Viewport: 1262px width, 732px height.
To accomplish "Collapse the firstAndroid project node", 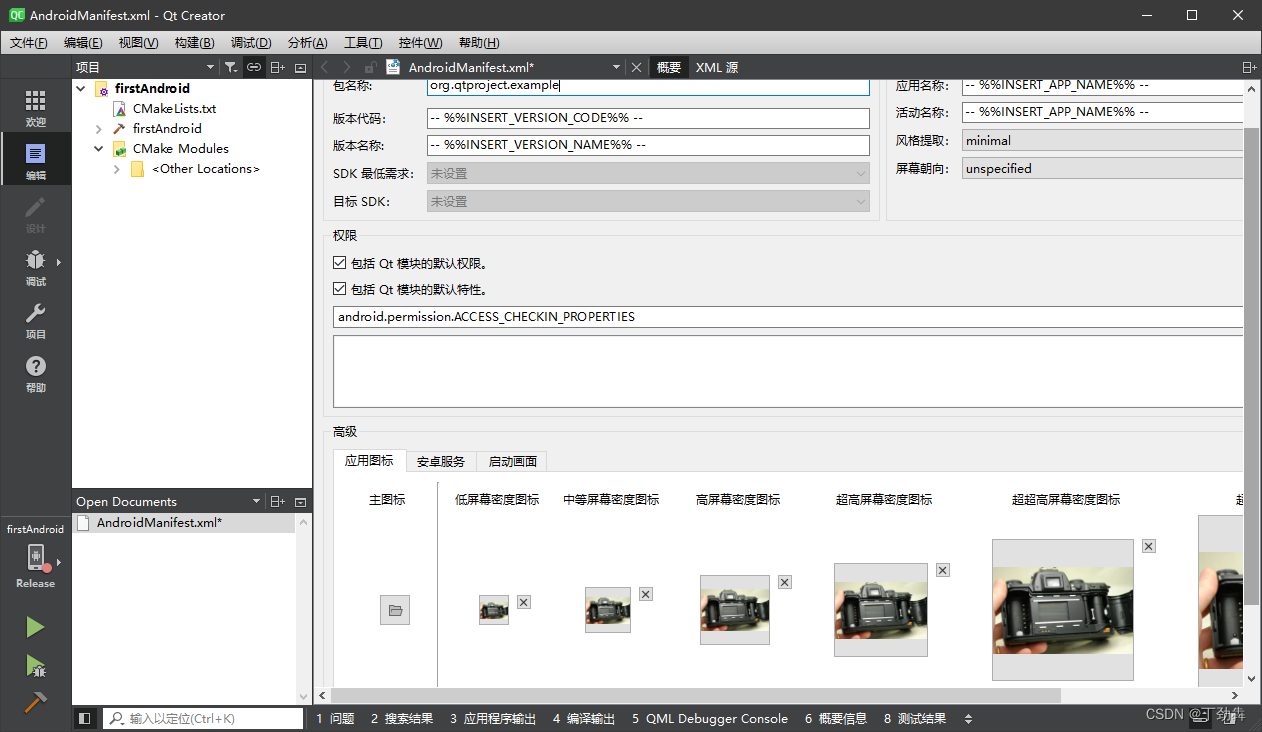I will pos(81,88).
